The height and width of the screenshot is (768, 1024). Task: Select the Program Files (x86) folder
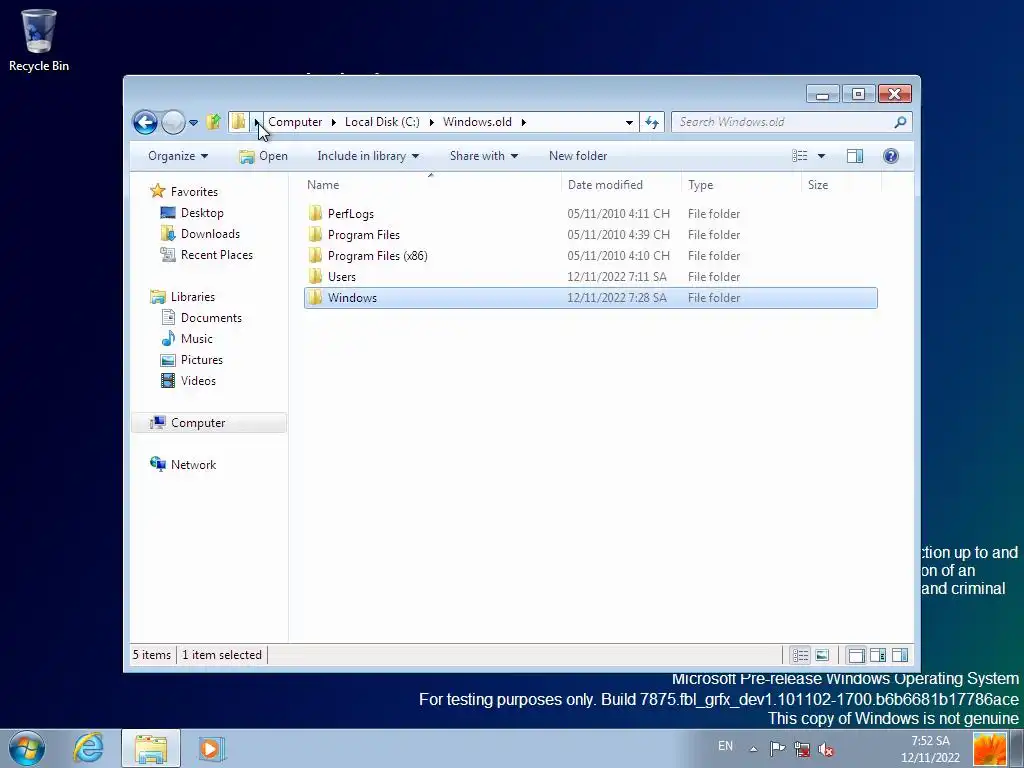(590, 255)
